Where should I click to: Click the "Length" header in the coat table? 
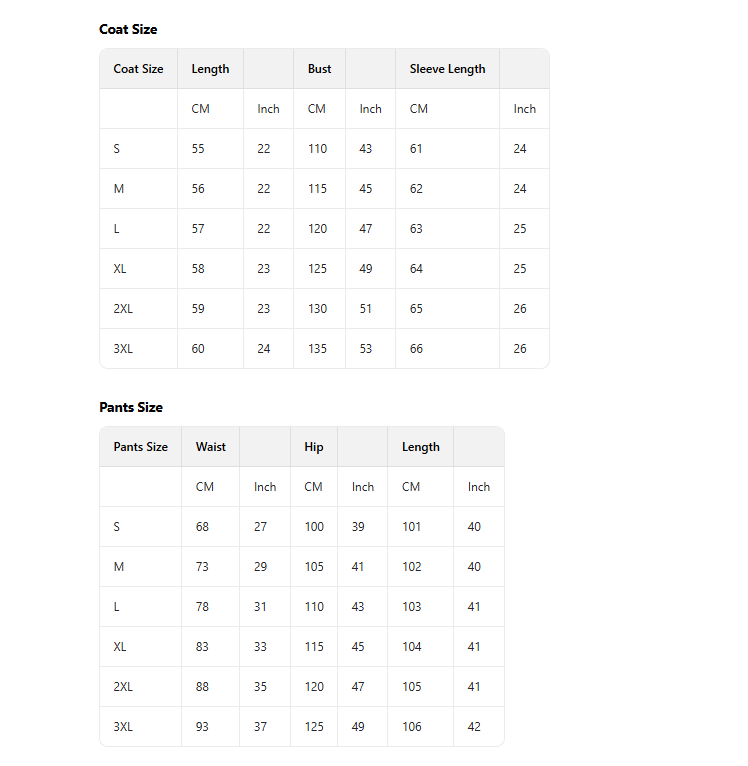[210, 69]
